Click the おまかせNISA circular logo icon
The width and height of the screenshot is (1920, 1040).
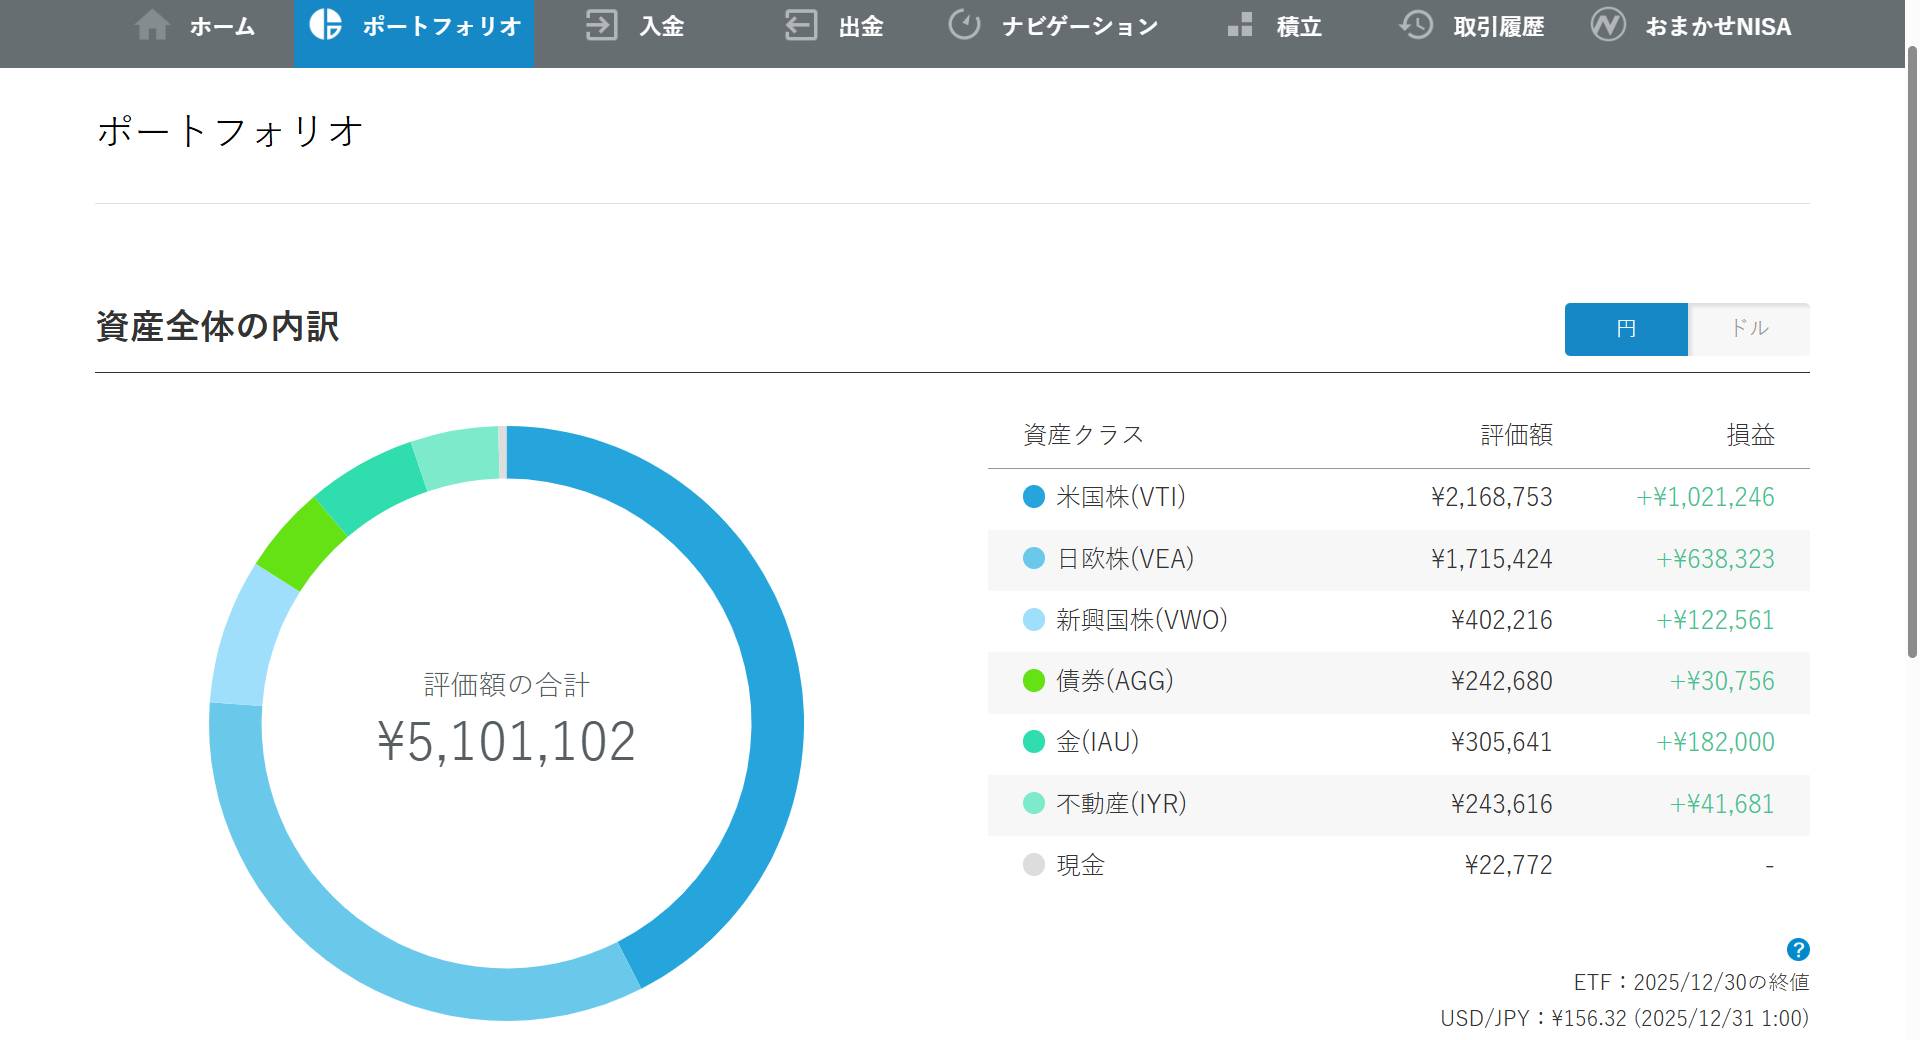pyautogui.click(x=1609, y=26)
